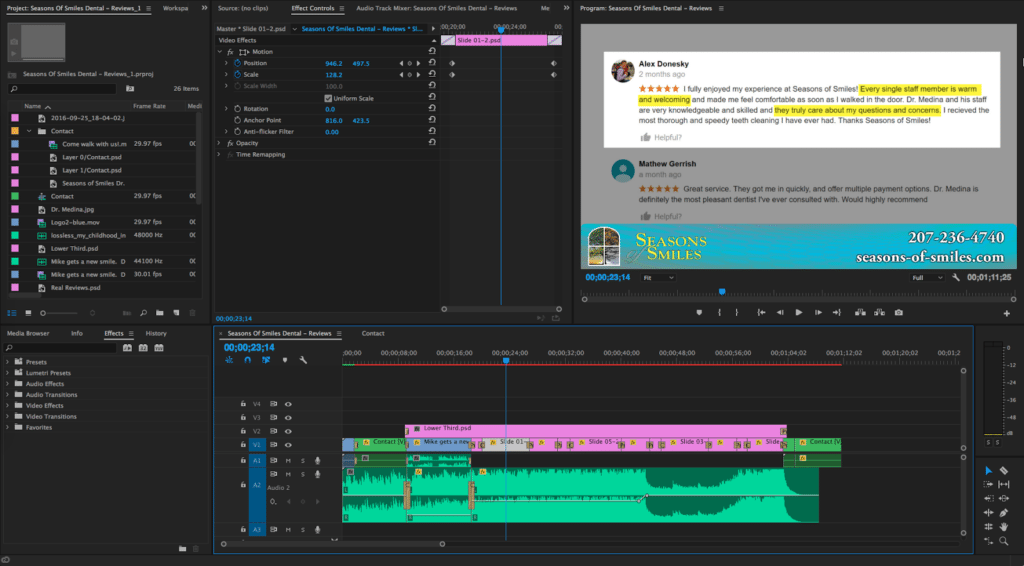Click the Extract button in Program monitor
This screenshot has height=566, width=1024.
click(x=880, y=313)
